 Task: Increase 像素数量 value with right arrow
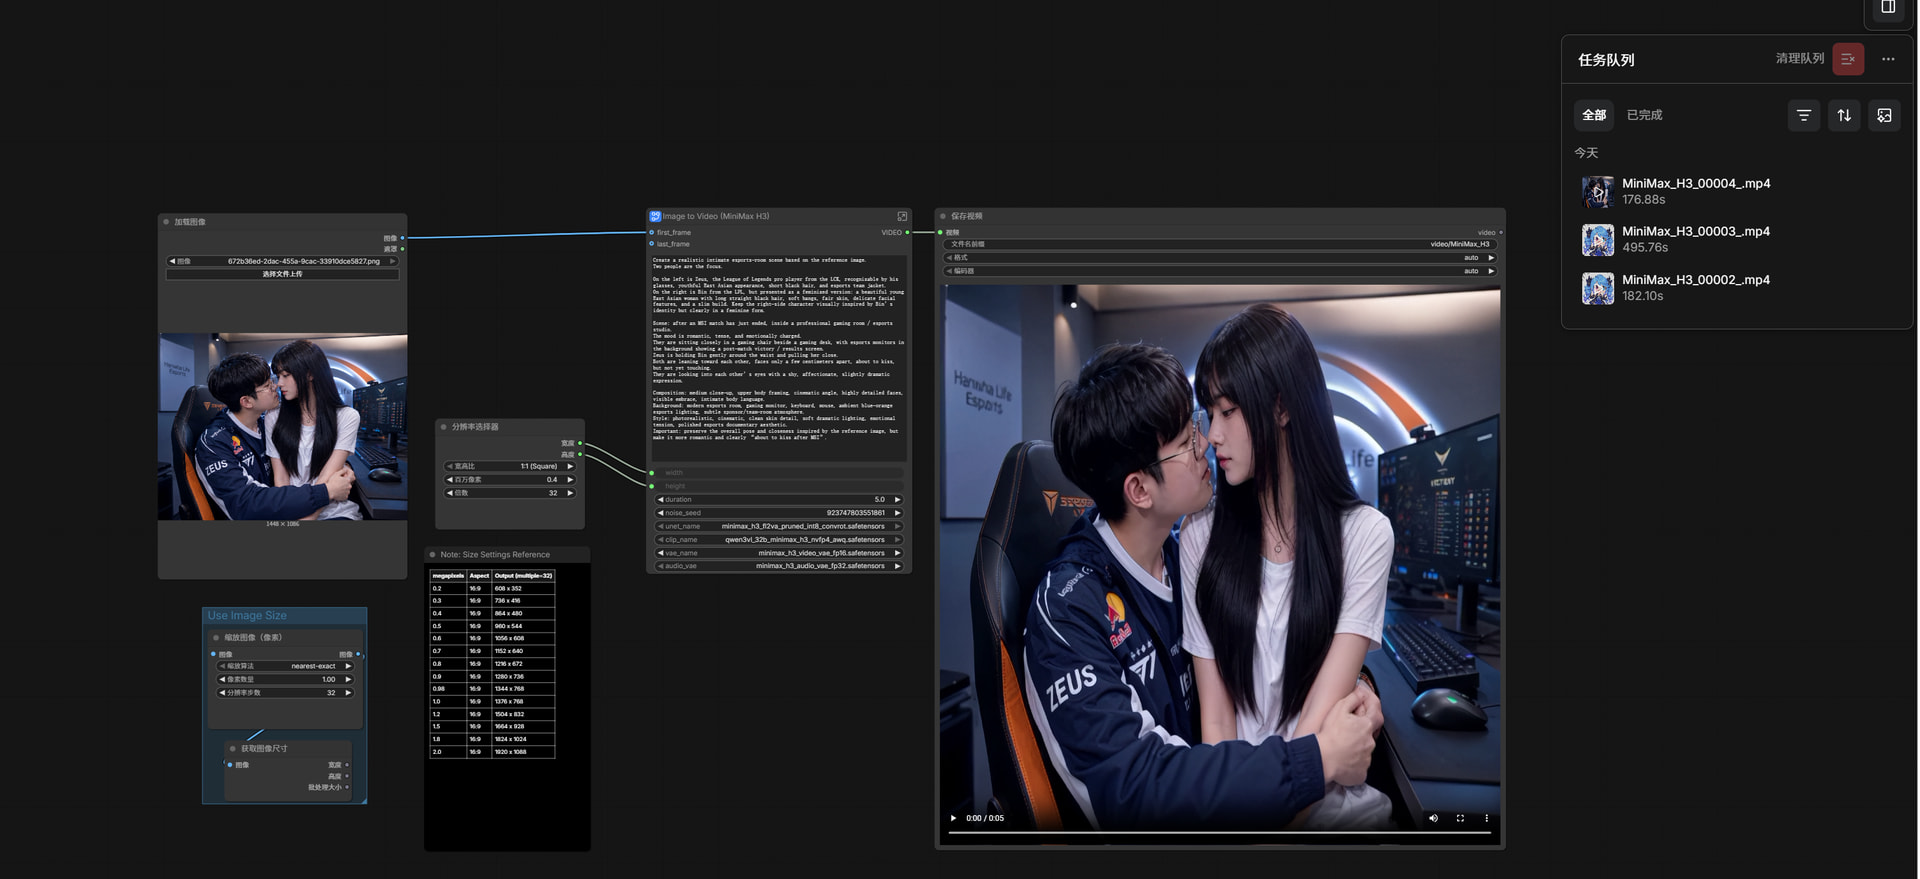coord(347,680)
